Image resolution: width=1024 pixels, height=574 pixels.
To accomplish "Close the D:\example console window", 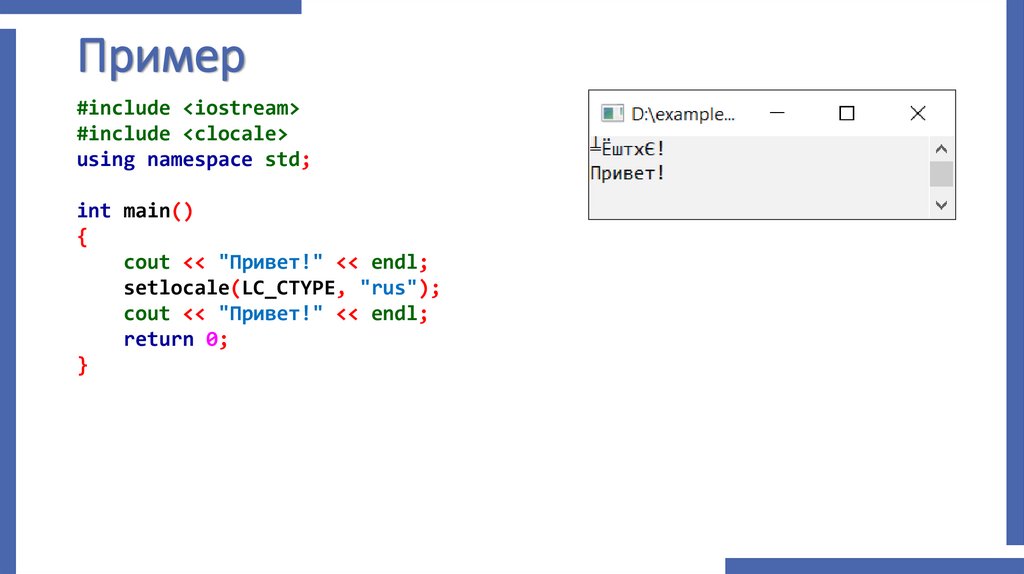I will click(x=918, y=114).
